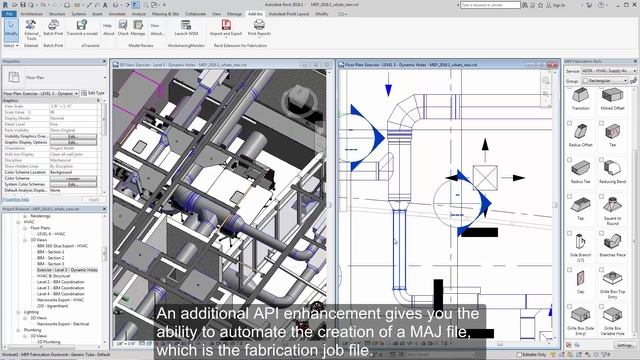This screenshot has height=360, width=640.
Task: Tick the Radius Offset part checkbox
Action: tap(569, 123)
